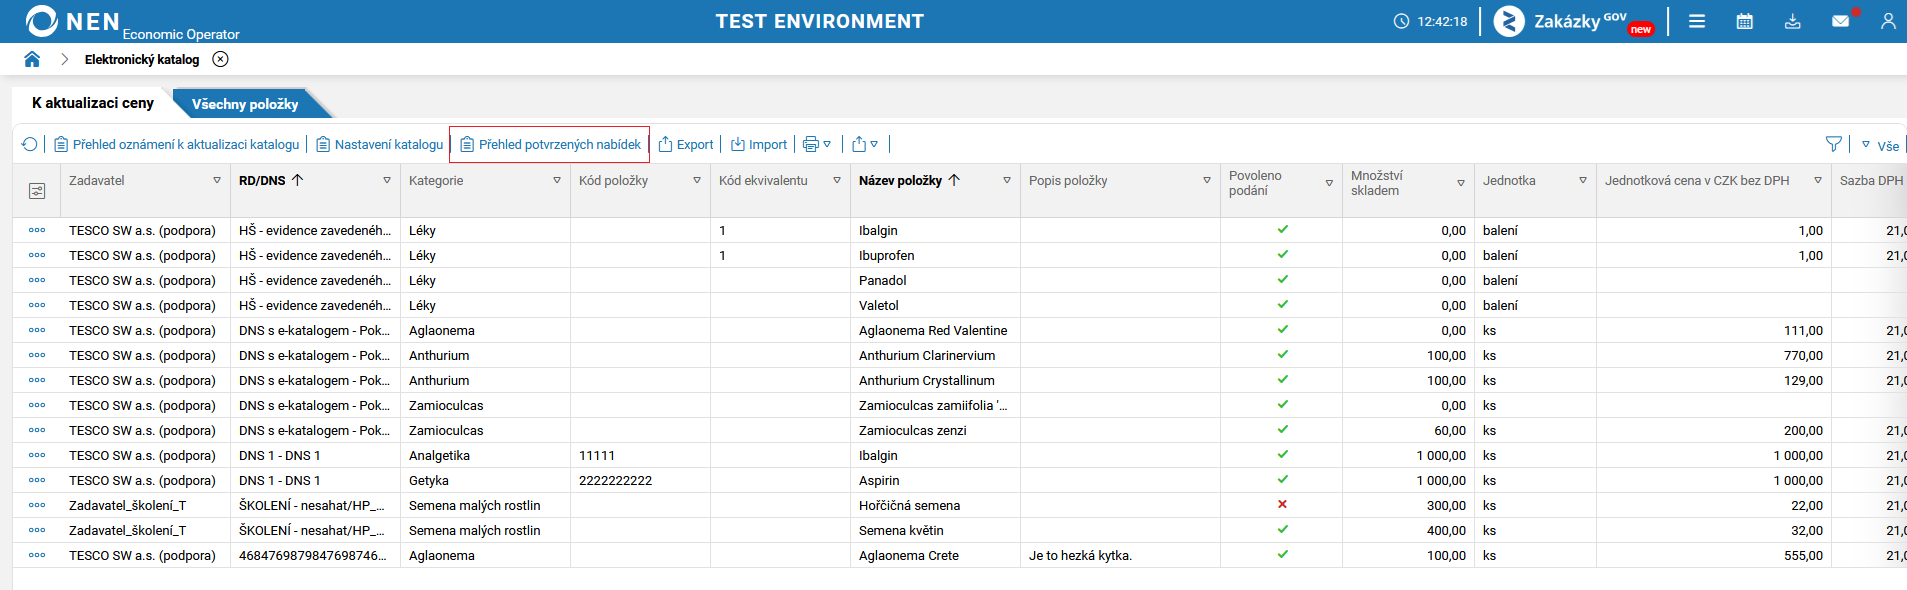Open row menu for Aspirin
Image resolution: width=1907 pixels, height=590 pixels.
click(37, 480)
